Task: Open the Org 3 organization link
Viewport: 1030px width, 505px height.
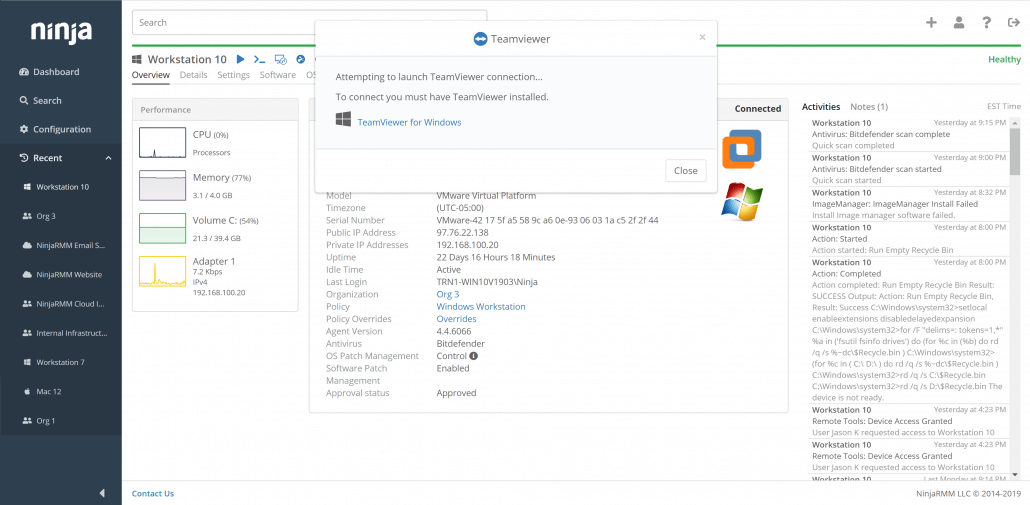Action: click(447, 294)
